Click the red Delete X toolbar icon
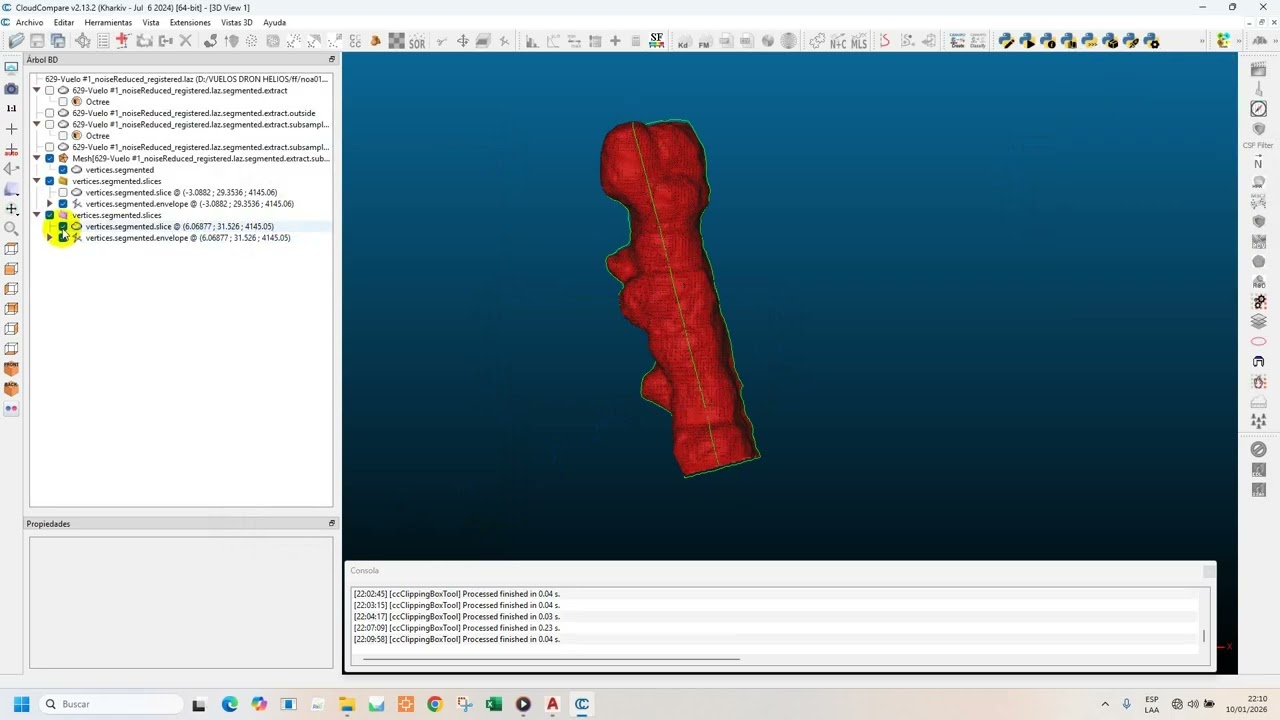 [x=186, y=41]
